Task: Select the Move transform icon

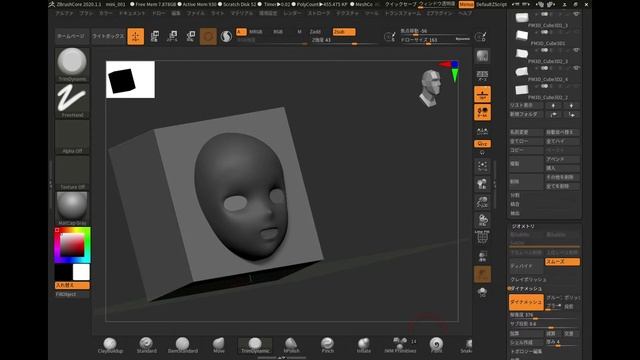Action: pos(154,36)
